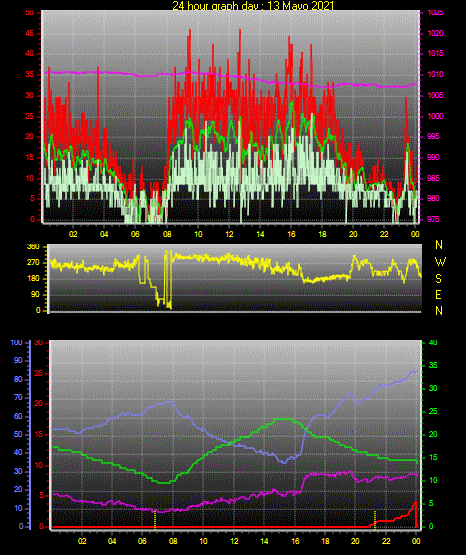Click the 20 hour label under the top wind graph
This screenshot has height=555, width=466.
(x=353, y=234)
